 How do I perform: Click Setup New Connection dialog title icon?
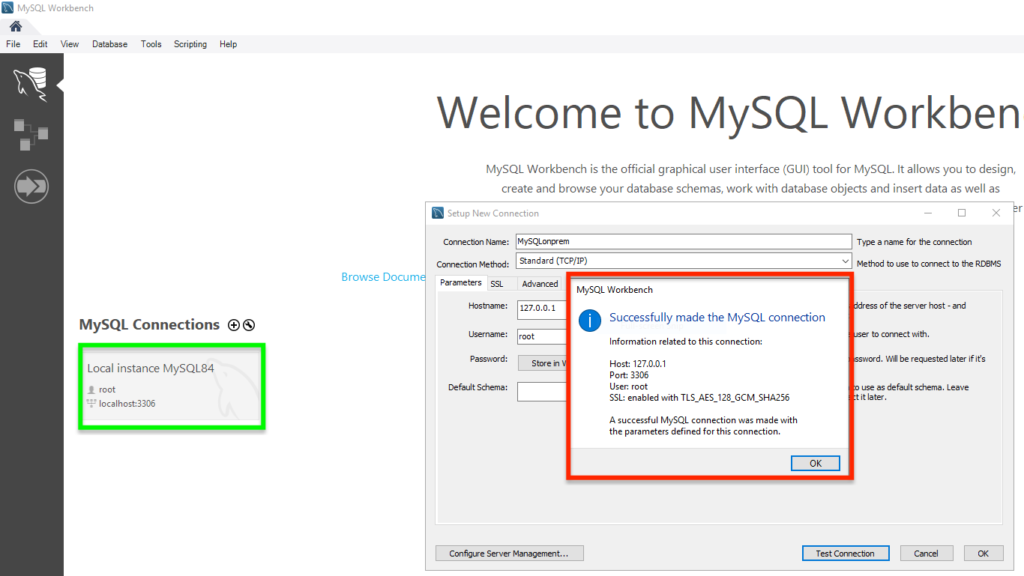[438, 213]
